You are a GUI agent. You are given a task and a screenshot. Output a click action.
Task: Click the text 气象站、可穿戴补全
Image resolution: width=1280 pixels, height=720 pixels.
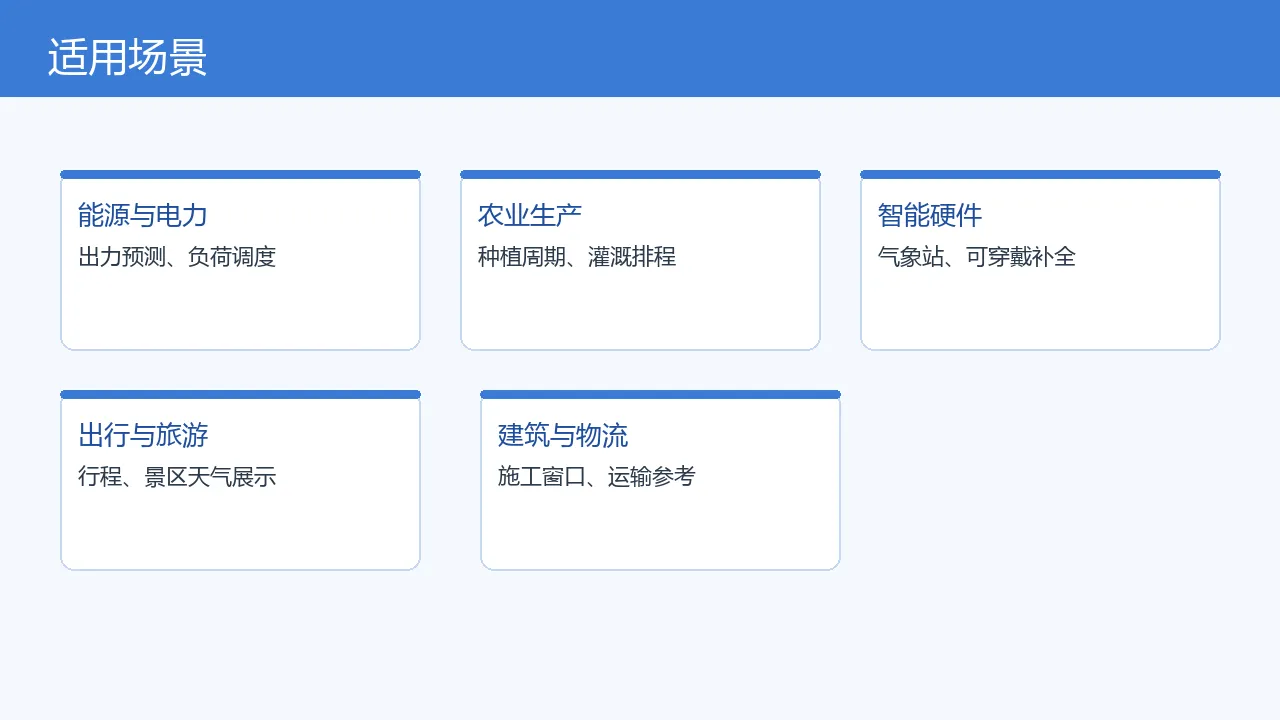pos(977,257)
